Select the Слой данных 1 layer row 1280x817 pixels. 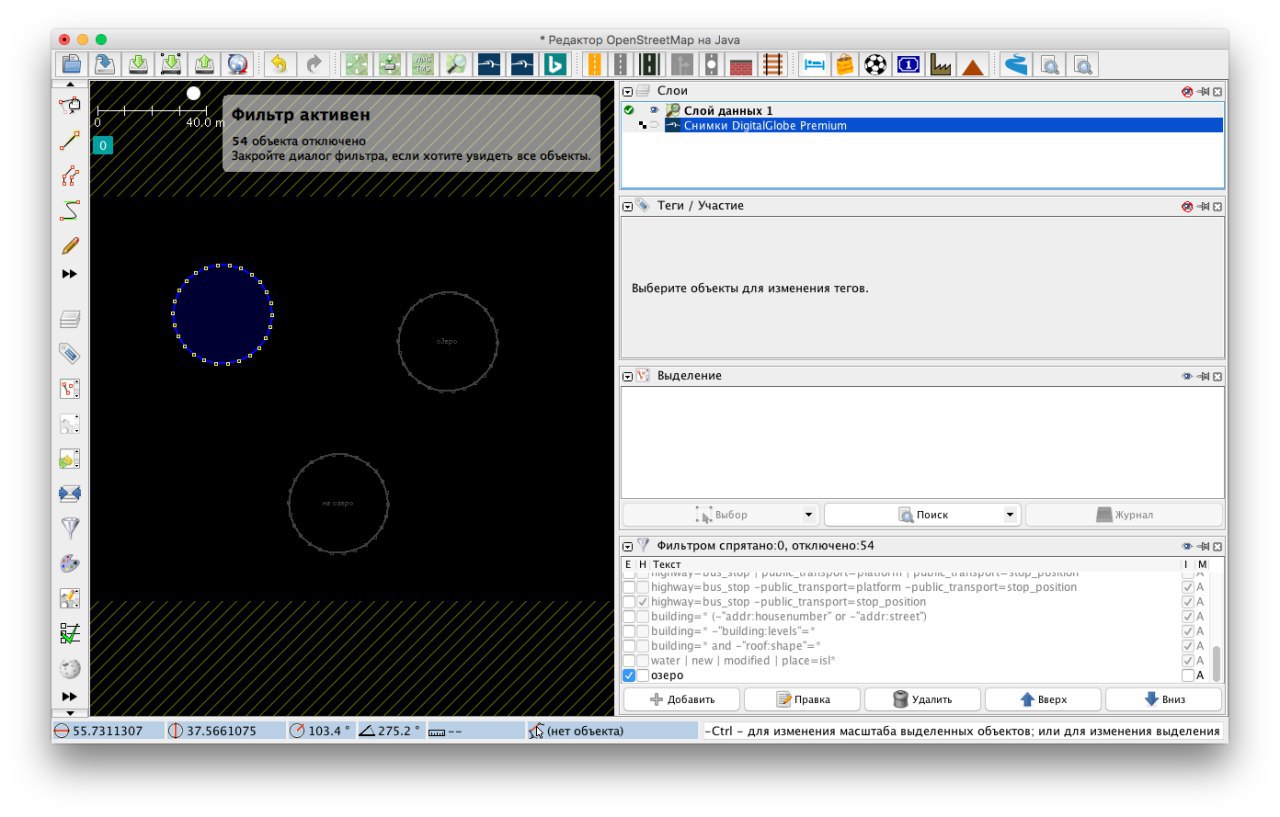click(922, 110)
